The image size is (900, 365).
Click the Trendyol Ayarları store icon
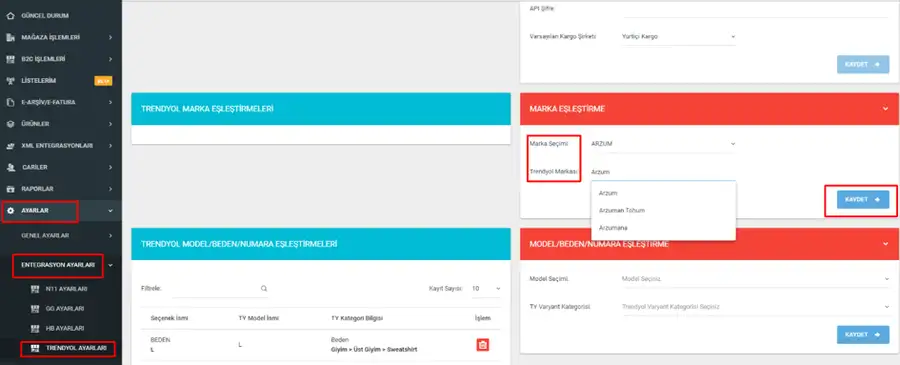[x=34, y=348]
